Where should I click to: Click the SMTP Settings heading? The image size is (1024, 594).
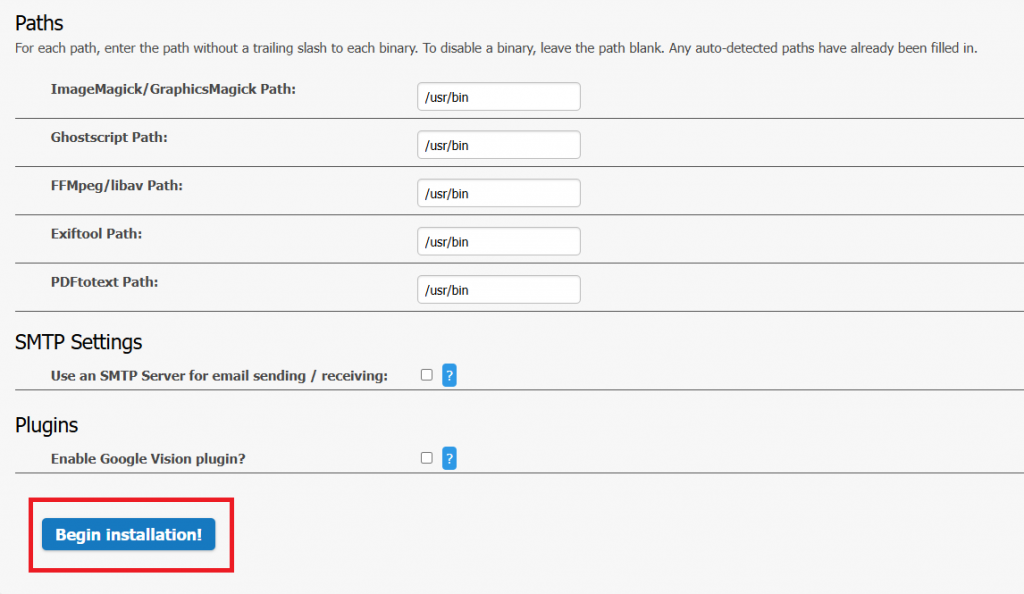(78, 342)
